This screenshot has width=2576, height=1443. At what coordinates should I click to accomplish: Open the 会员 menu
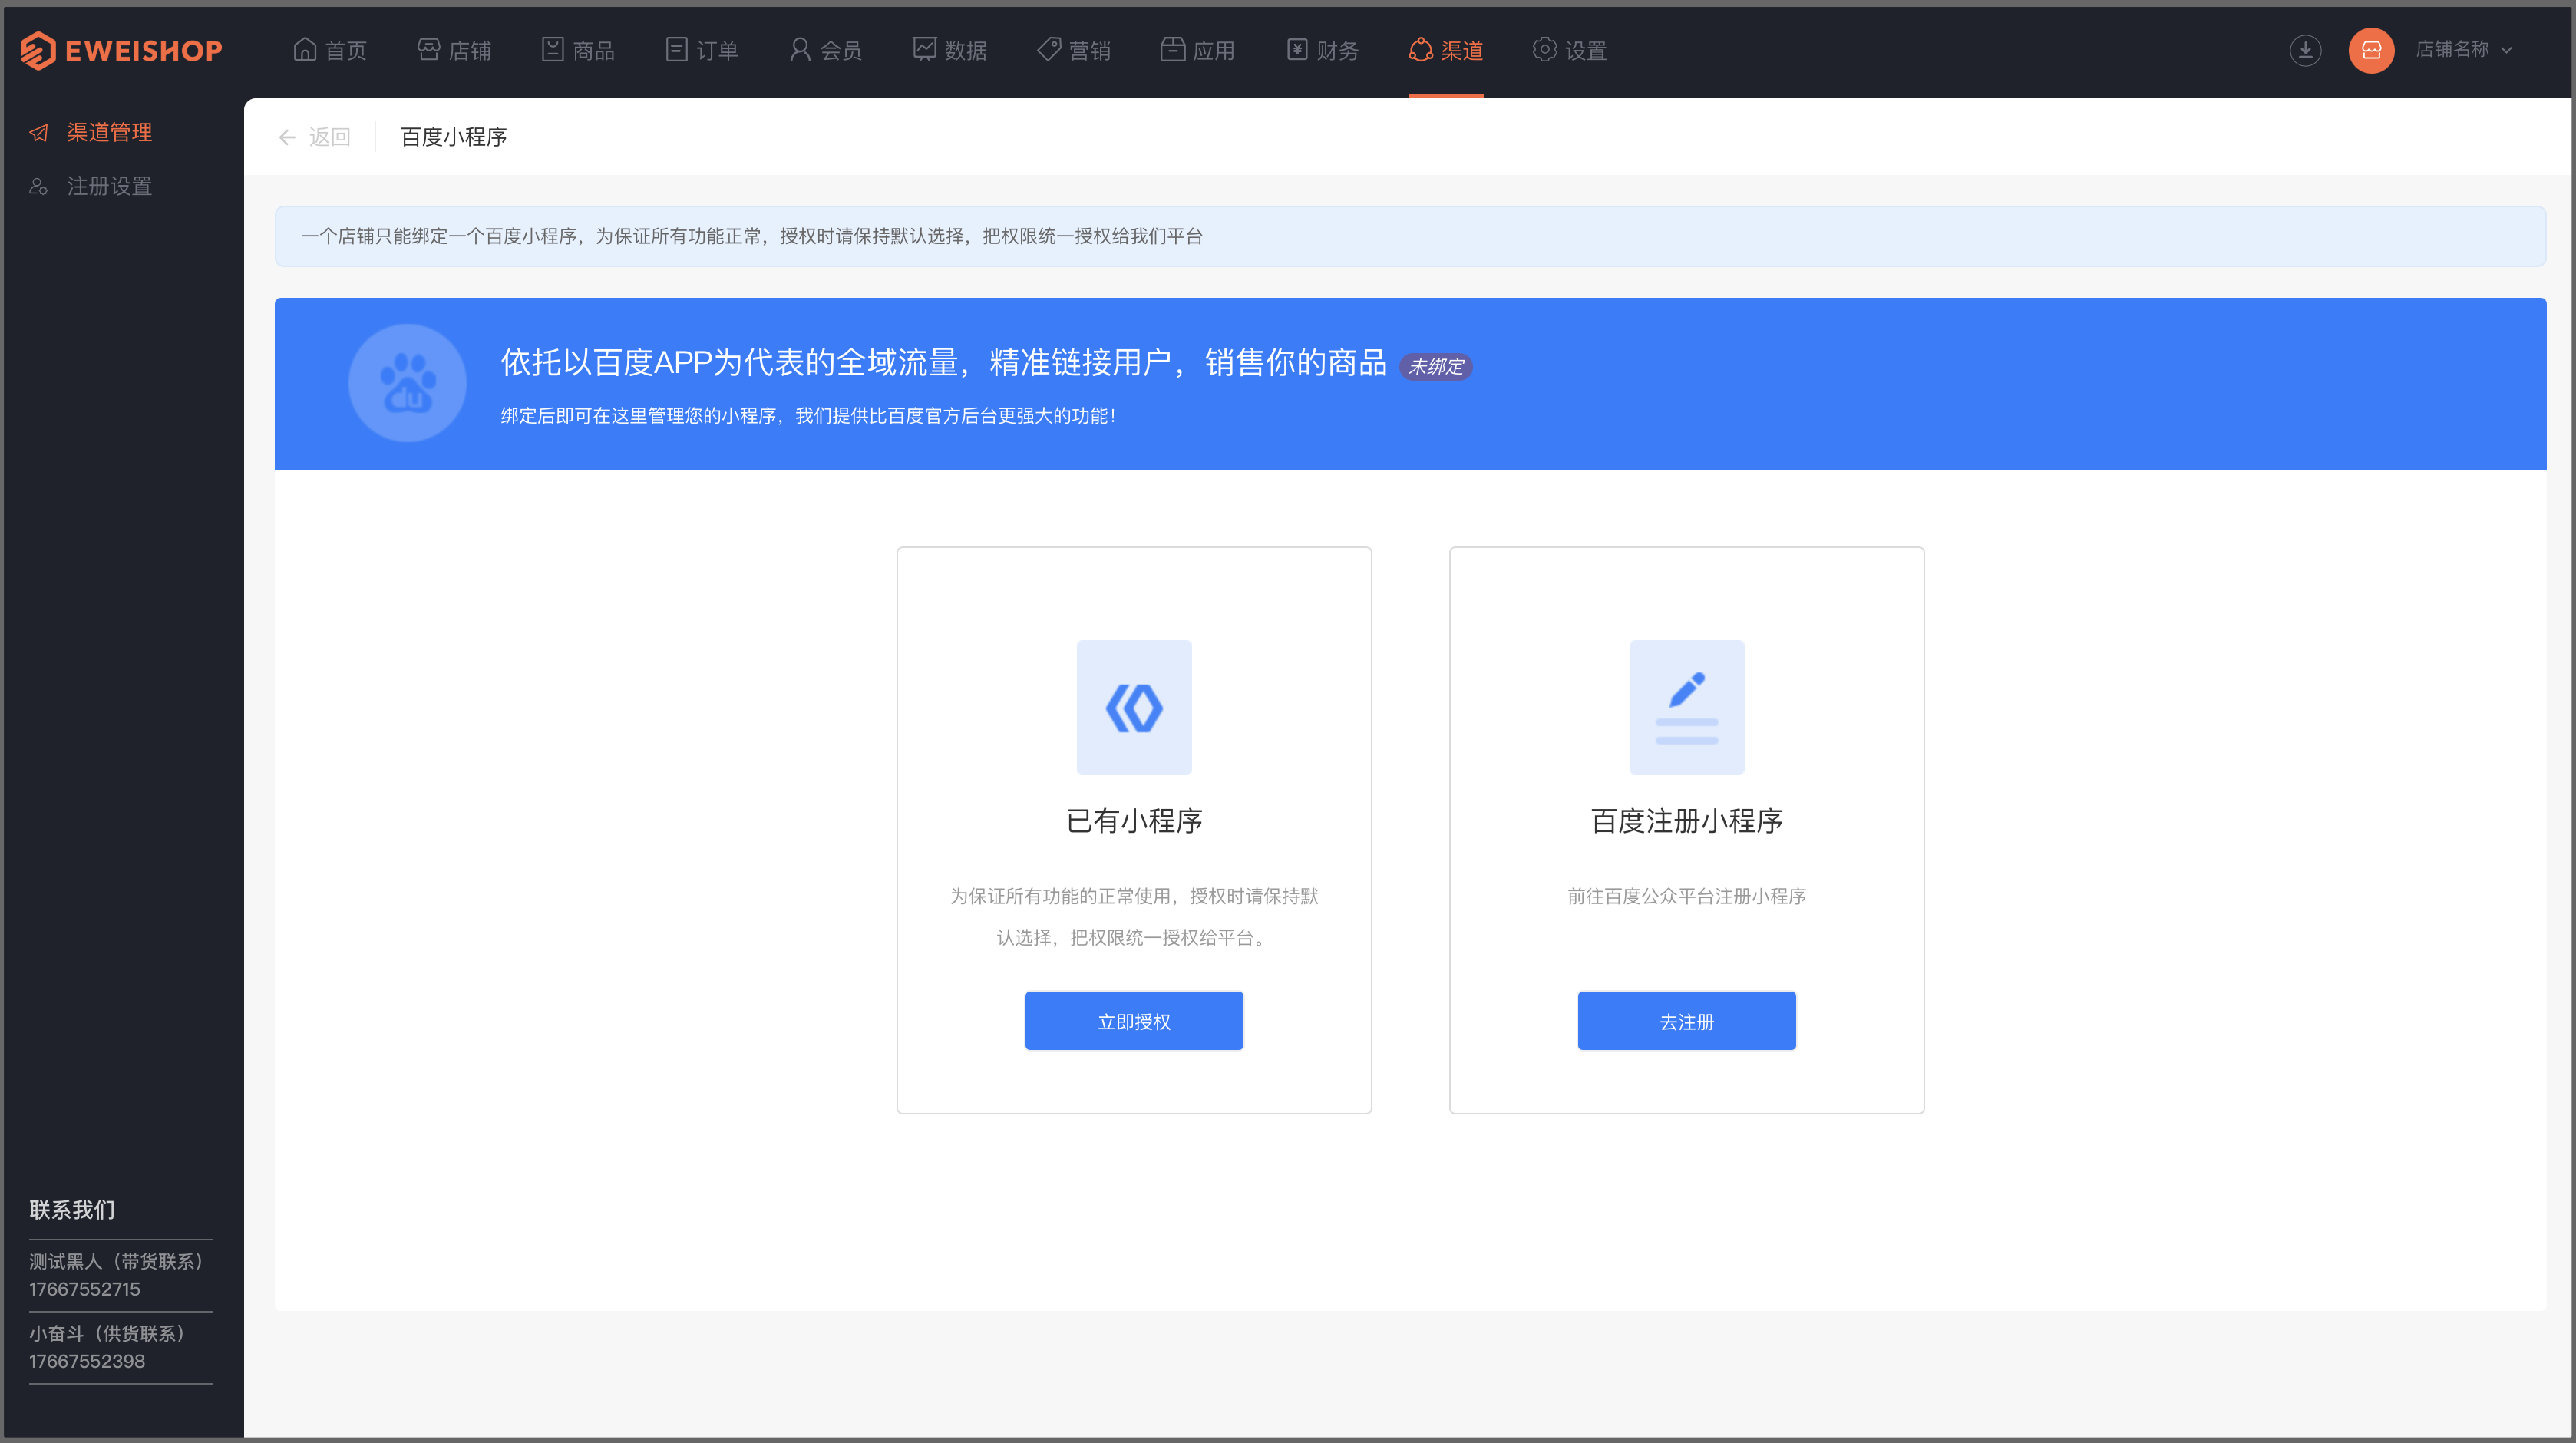(x=826, y=50)
